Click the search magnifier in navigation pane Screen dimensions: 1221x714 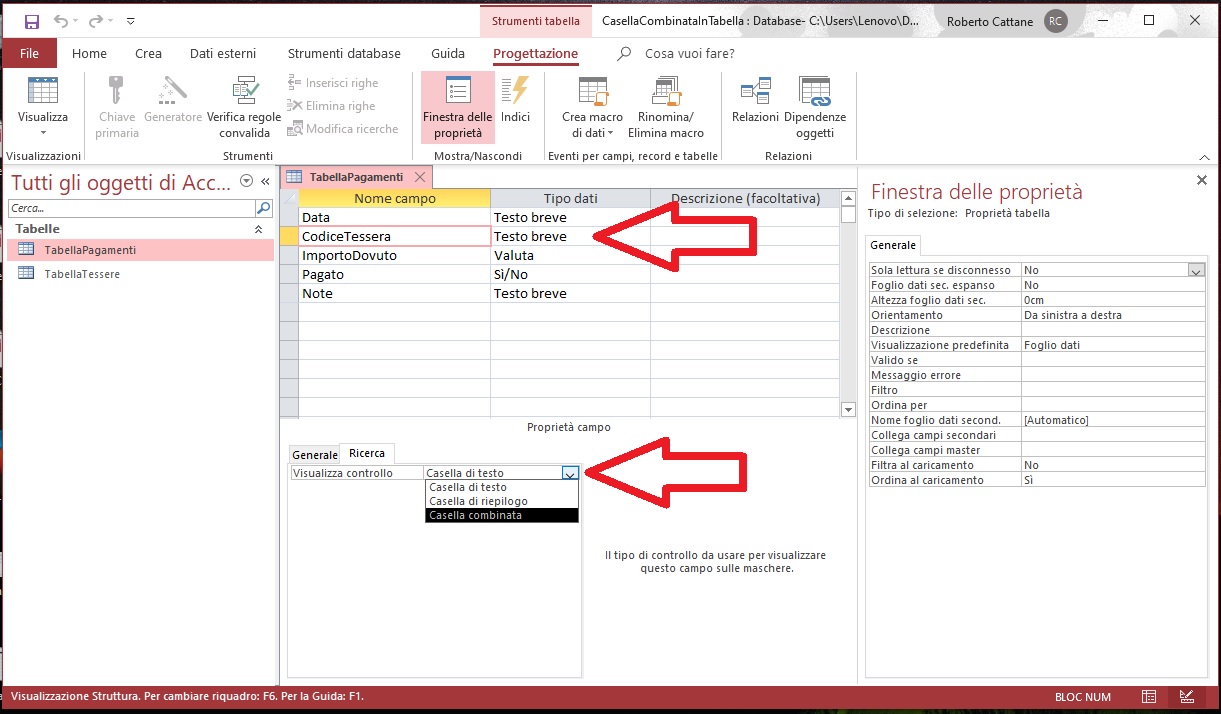point(264,208)
